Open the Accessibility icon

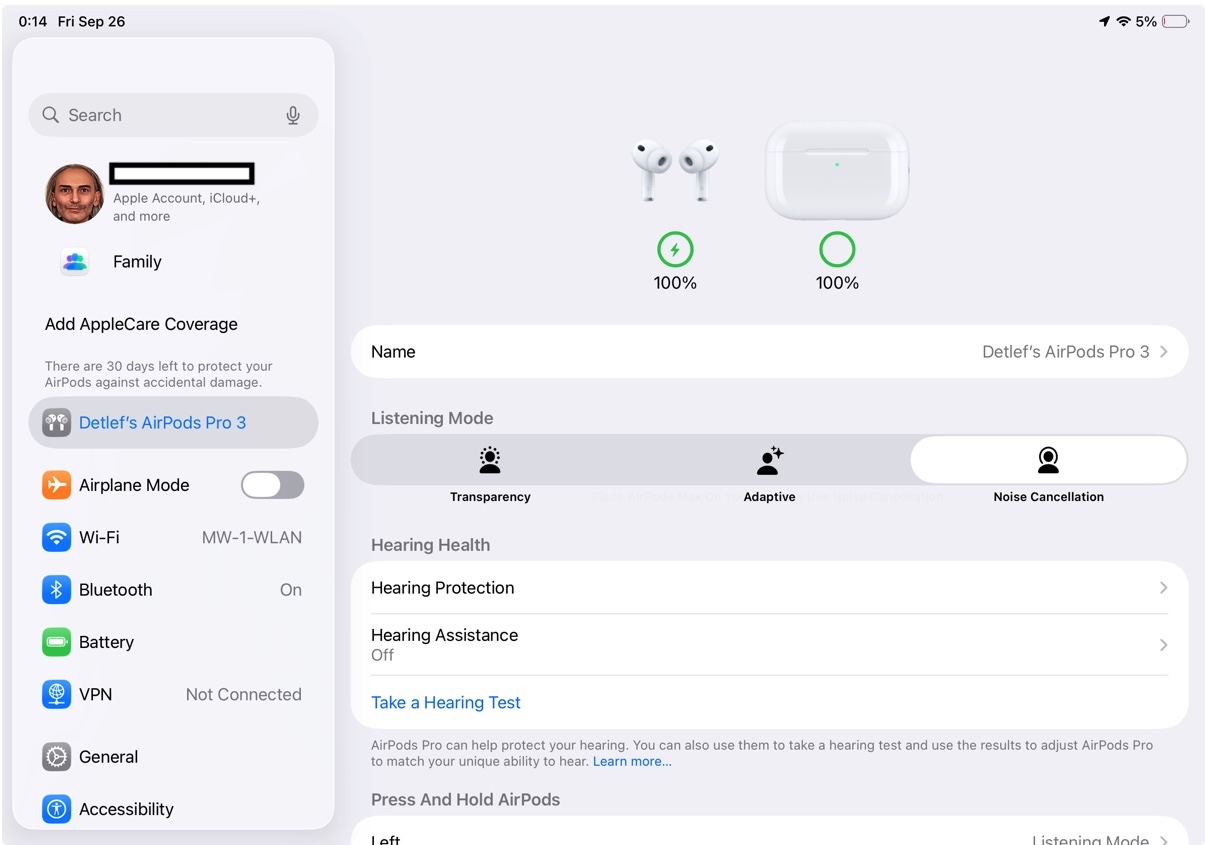(x=56, y=809)
